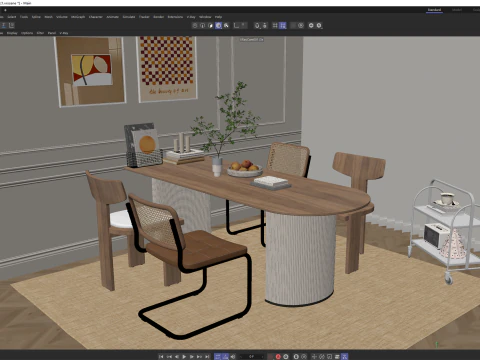The height and width of the screenshot is (360, 480).
Task: Open the viewport Panel menu
Action: tap(52, 33)
